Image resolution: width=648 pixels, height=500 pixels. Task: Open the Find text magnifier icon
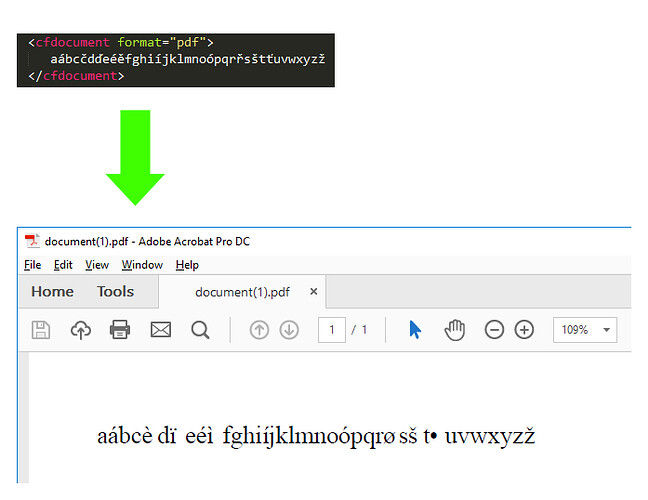pos(200,330)
